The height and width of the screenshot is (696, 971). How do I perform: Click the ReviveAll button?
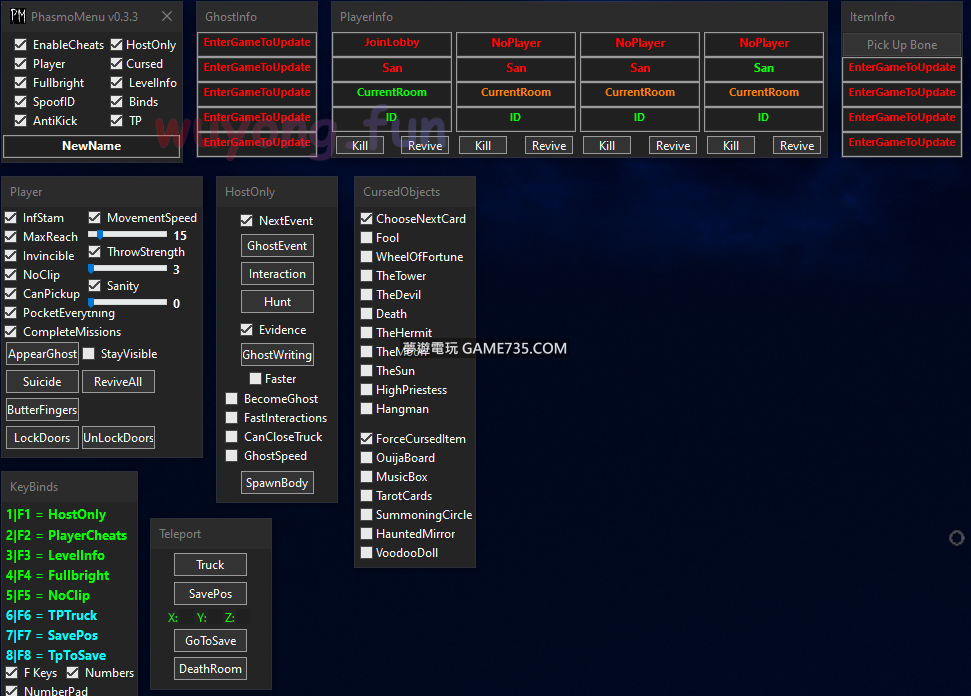pyautogui.click(x=118, y=382)
